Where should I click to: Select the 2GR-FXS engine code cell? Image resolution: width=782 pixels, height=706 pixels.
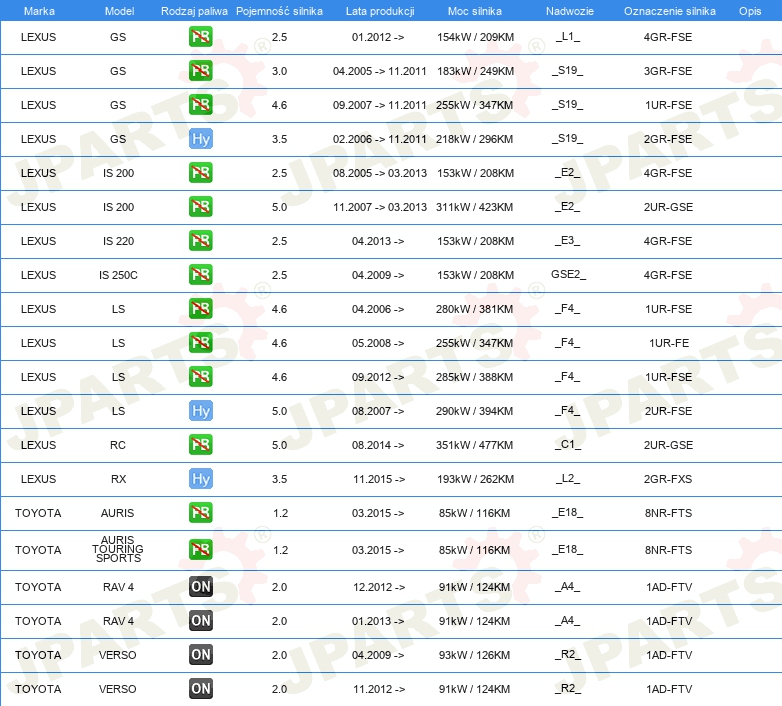[x=669, y=479]
